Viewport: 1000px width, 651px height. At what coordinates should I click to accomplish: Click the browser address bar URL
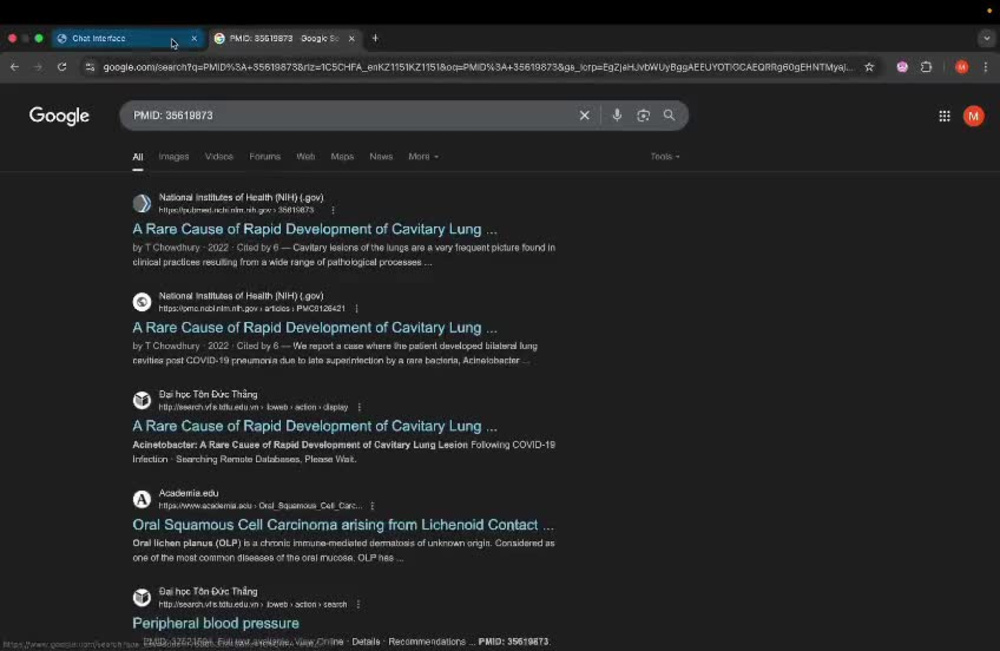(477, 67)
